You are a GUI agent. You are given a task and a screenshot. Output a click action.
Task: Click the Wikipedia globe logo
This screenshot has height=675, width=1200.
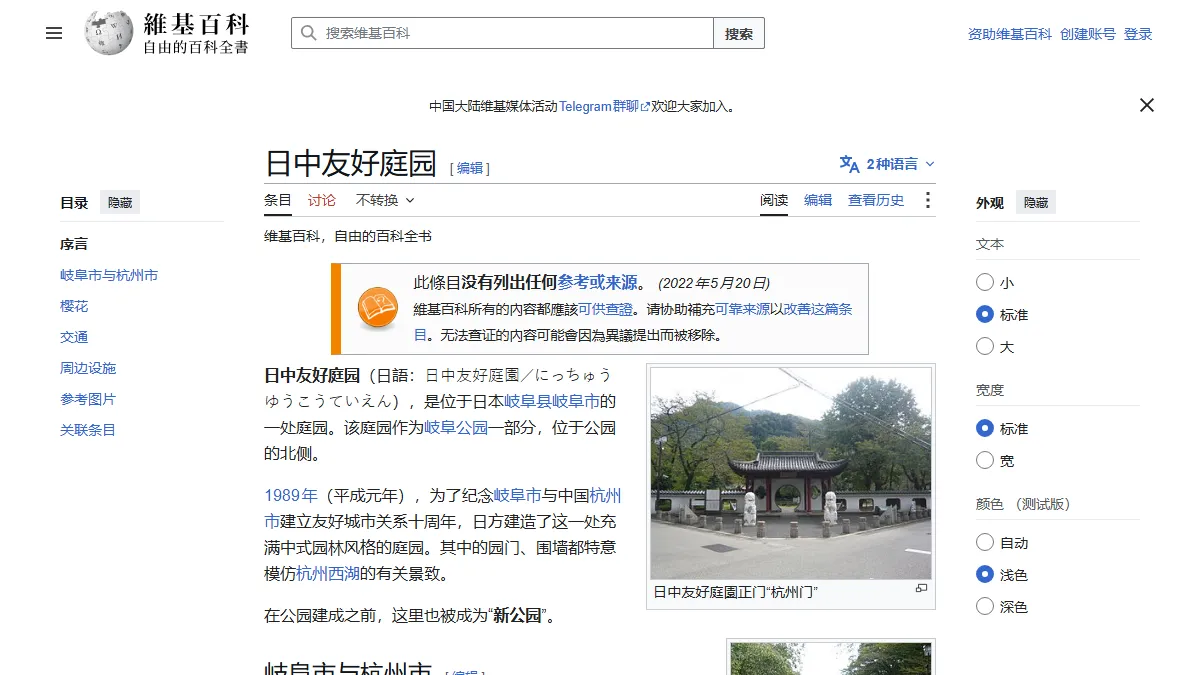(109, 33)
